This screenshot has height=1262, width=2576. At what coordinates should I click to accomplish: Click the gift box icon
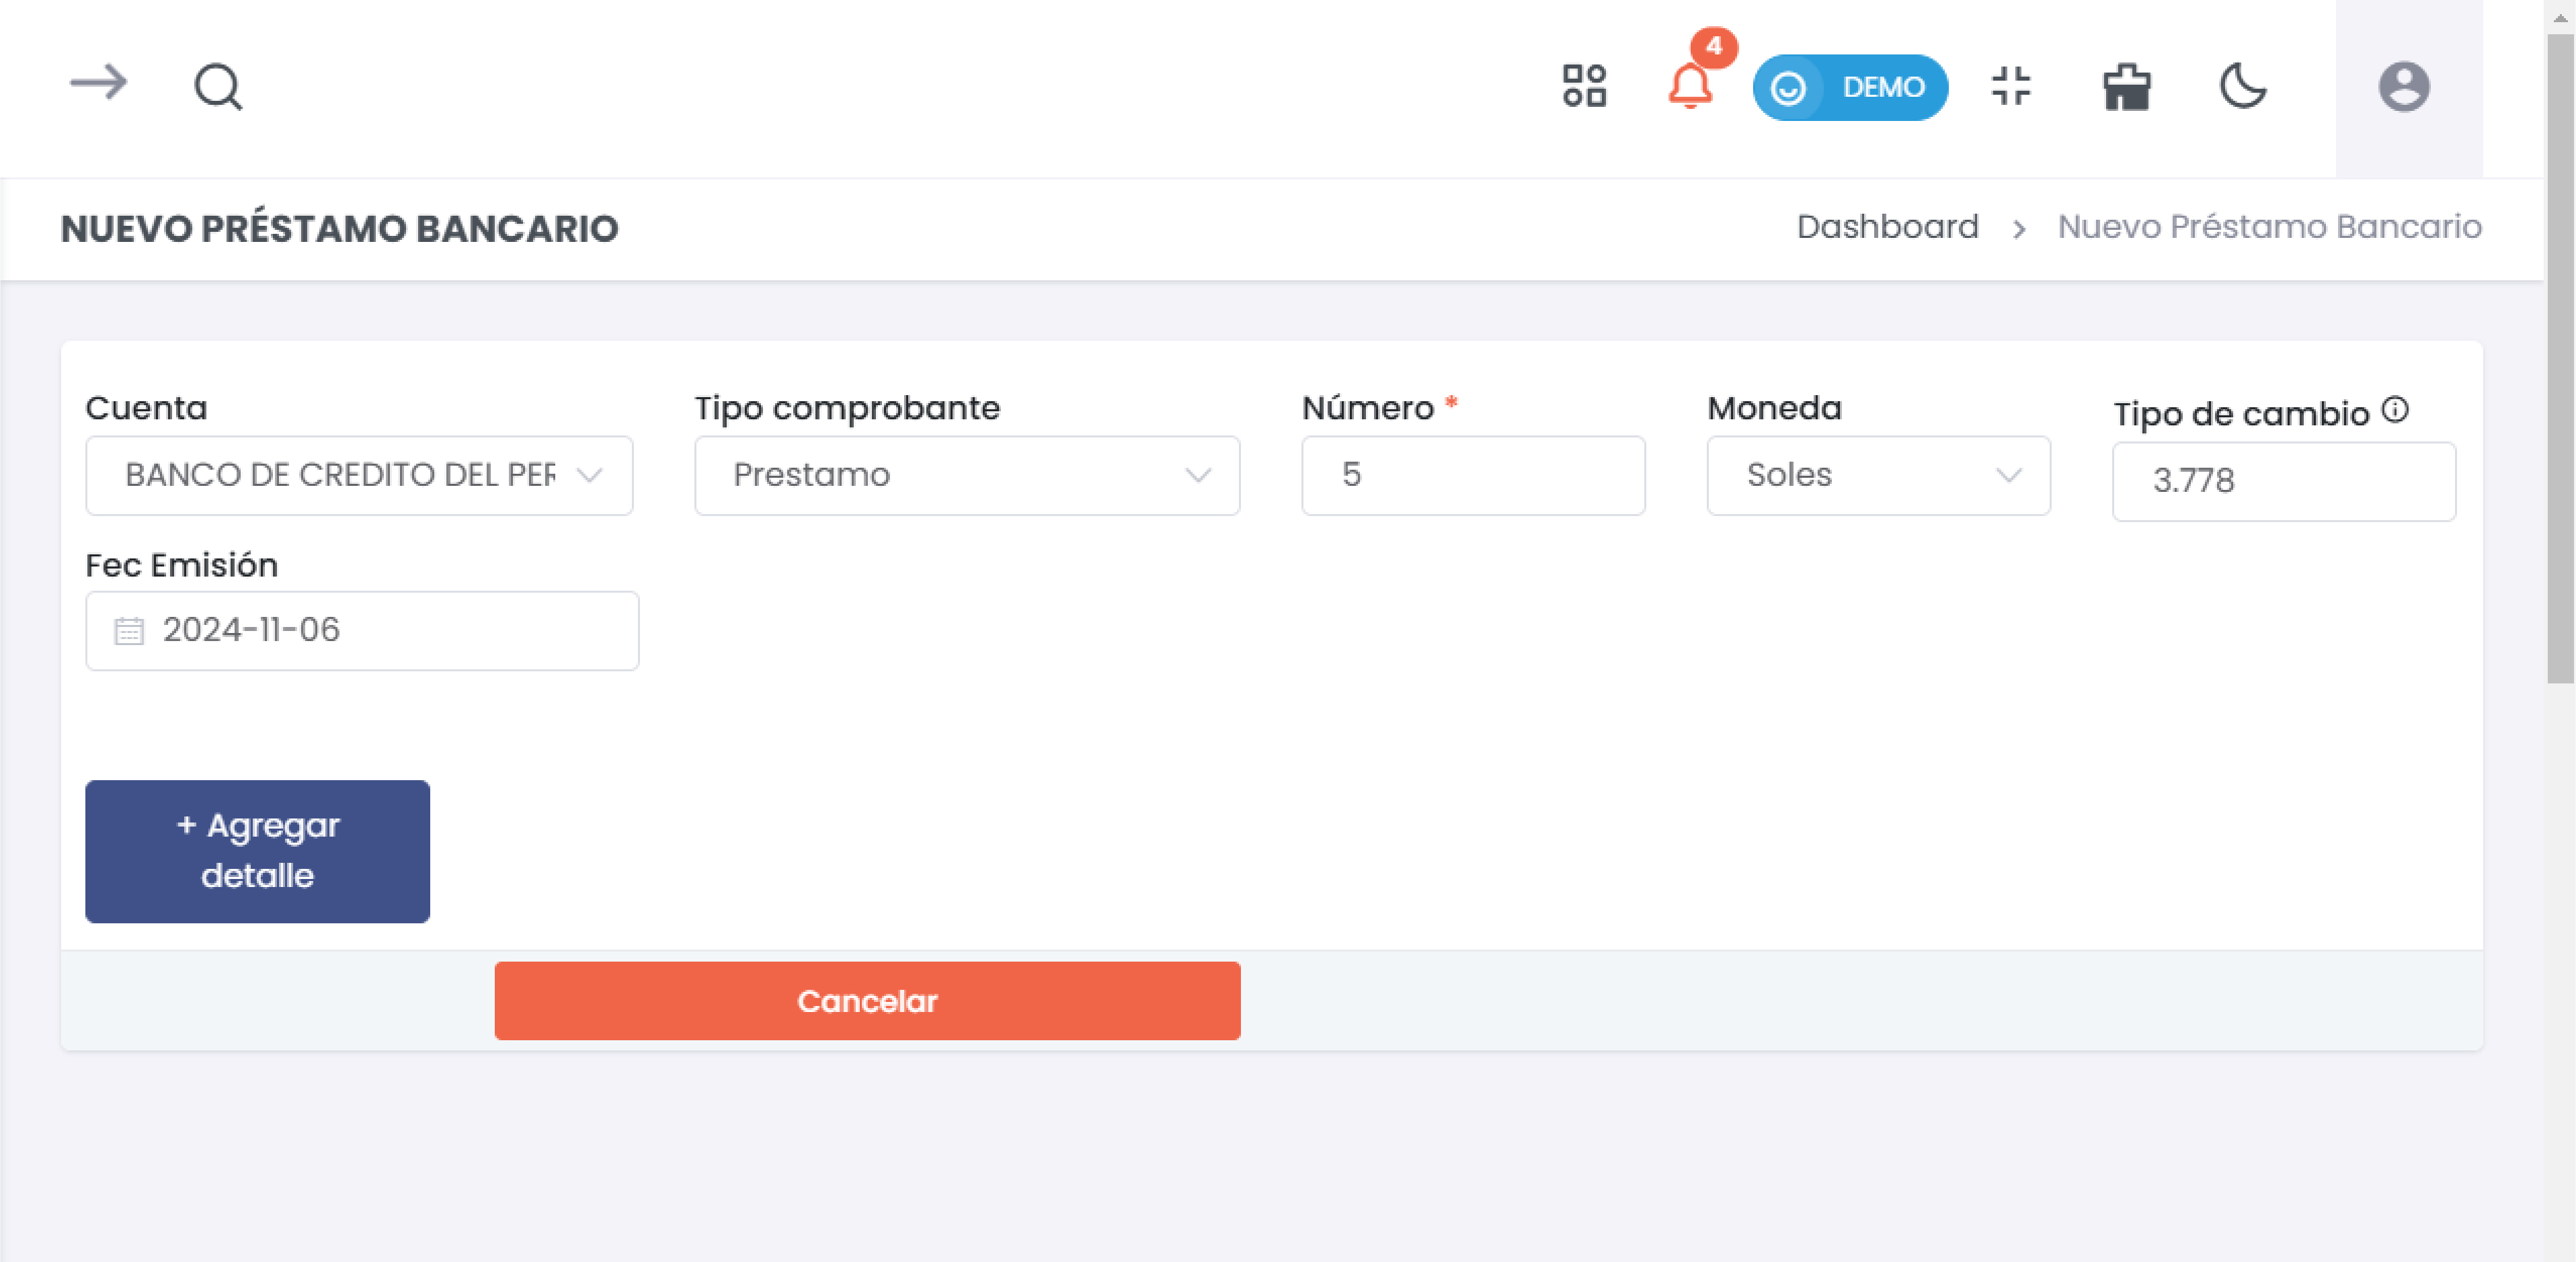2126,86
